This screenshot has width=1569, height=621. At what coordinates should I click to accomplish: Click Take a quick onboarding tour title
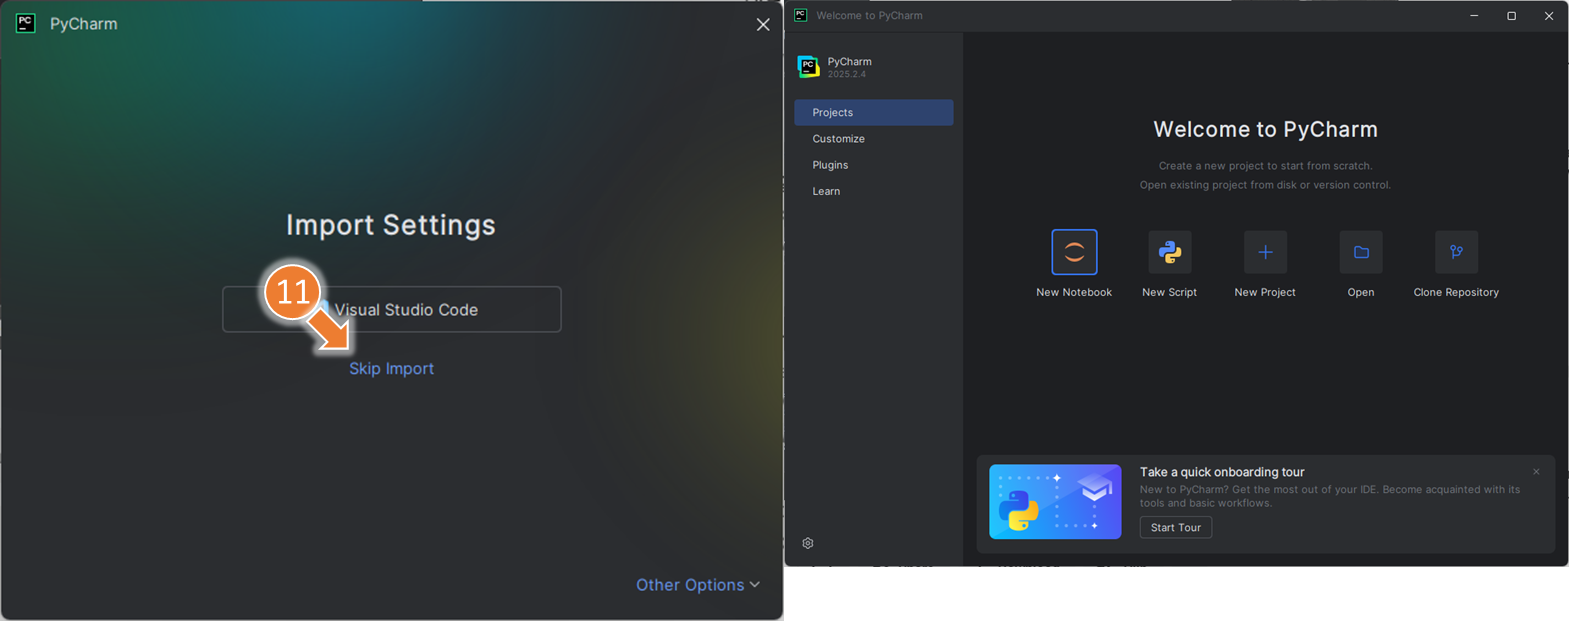(x=1222, y=472)
